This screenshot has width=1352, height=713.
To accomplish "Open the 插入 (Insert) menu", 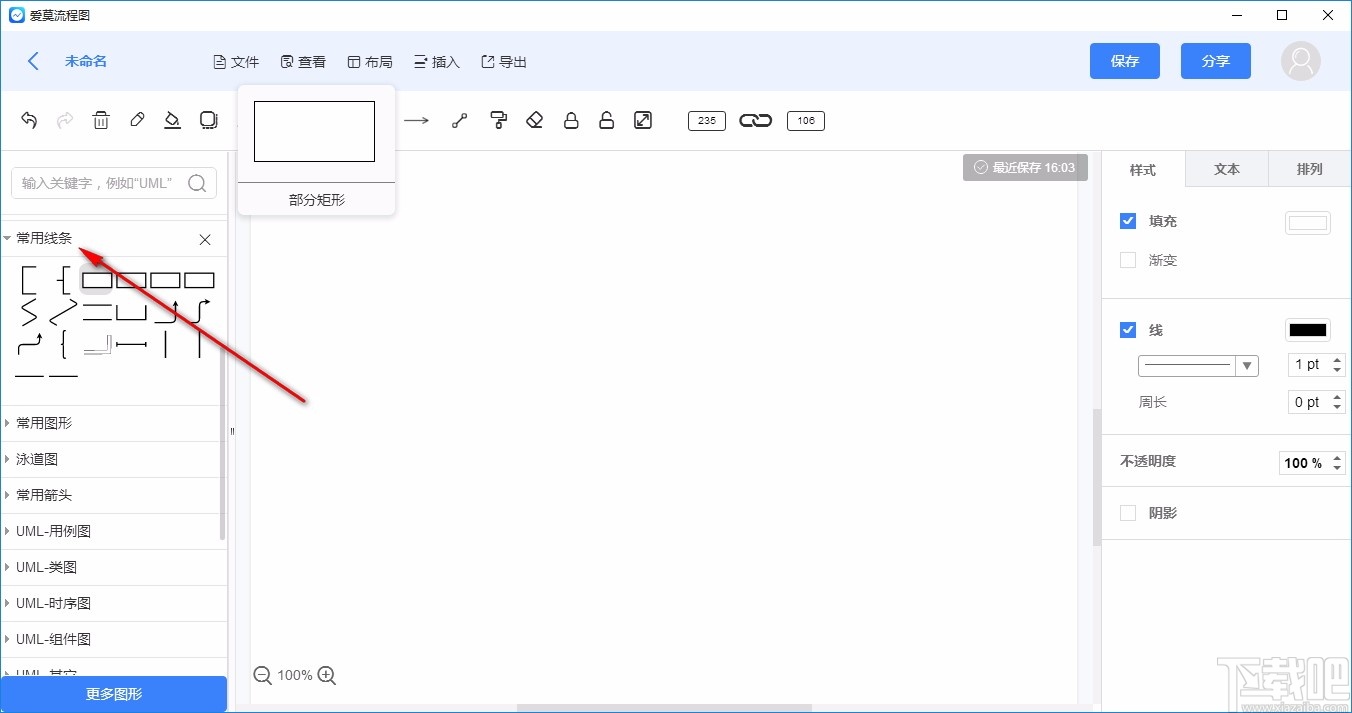I will coord(436,61).
